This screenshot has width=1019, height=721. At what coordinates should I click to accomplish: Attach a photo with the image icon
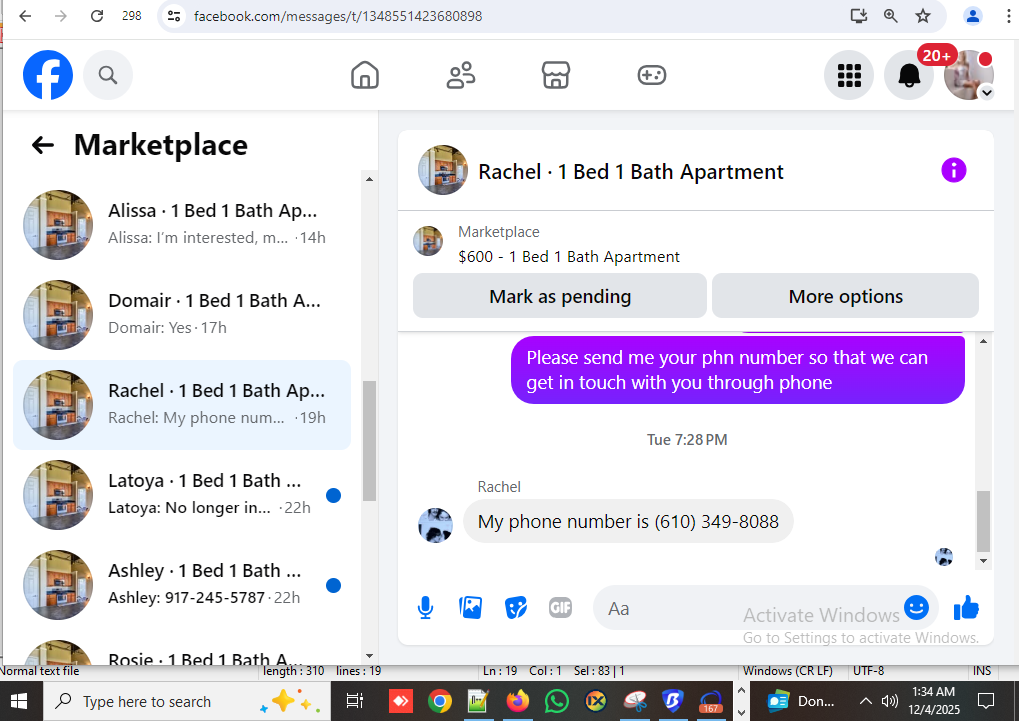tap(471, 608)
